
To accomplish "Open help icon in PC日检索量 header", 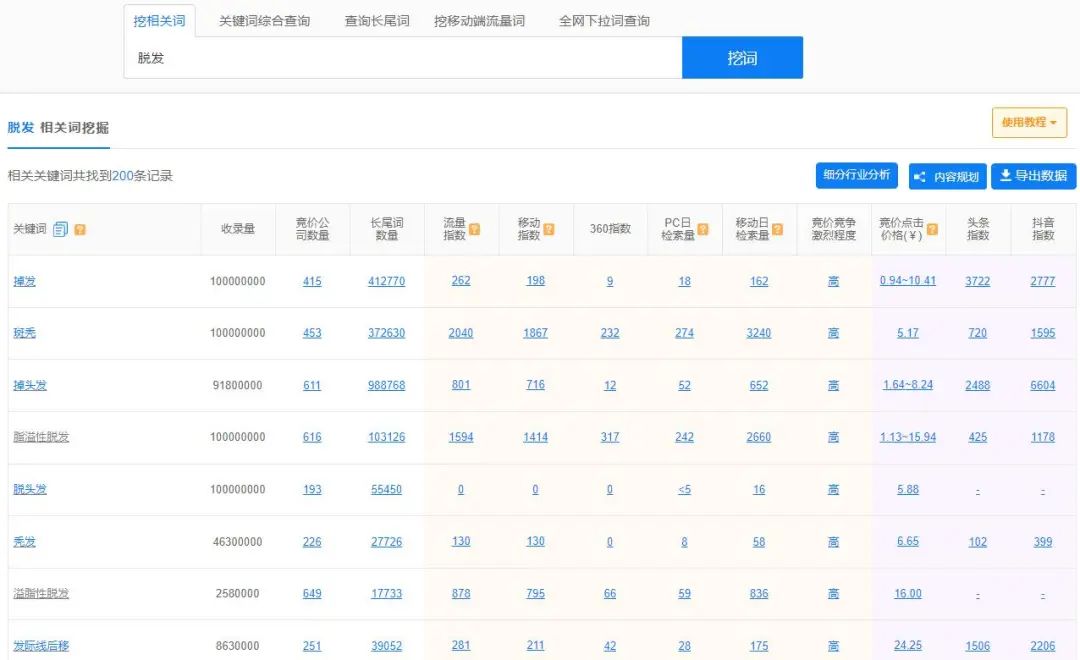I will 703,229.
